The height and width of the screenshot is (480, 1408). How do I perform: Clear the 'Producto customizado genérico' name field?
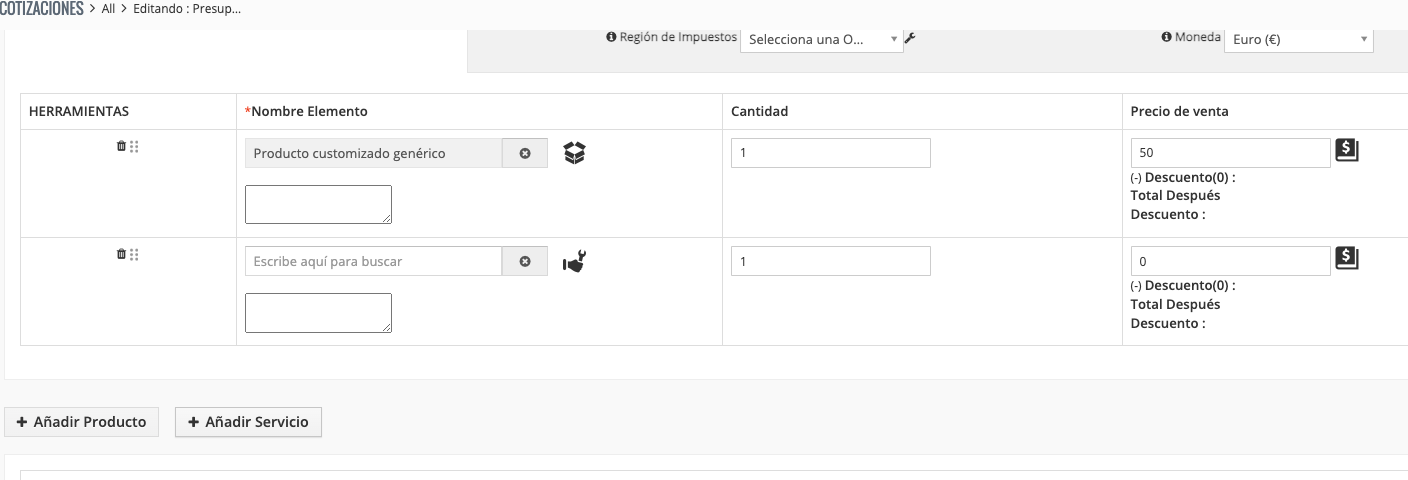click(x=525, y=153)
